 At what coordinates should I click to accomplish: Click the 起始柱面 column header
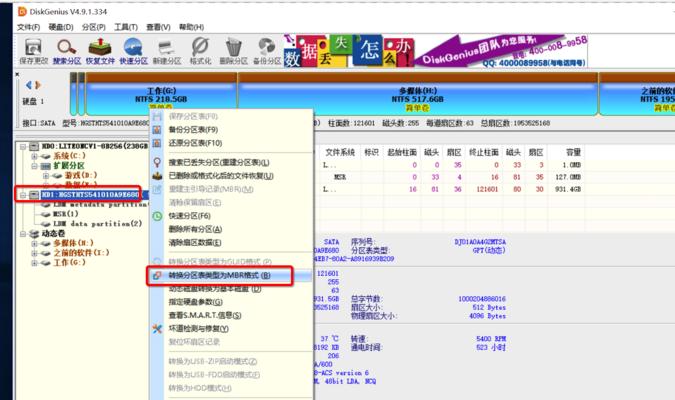[x=402, y=152]
